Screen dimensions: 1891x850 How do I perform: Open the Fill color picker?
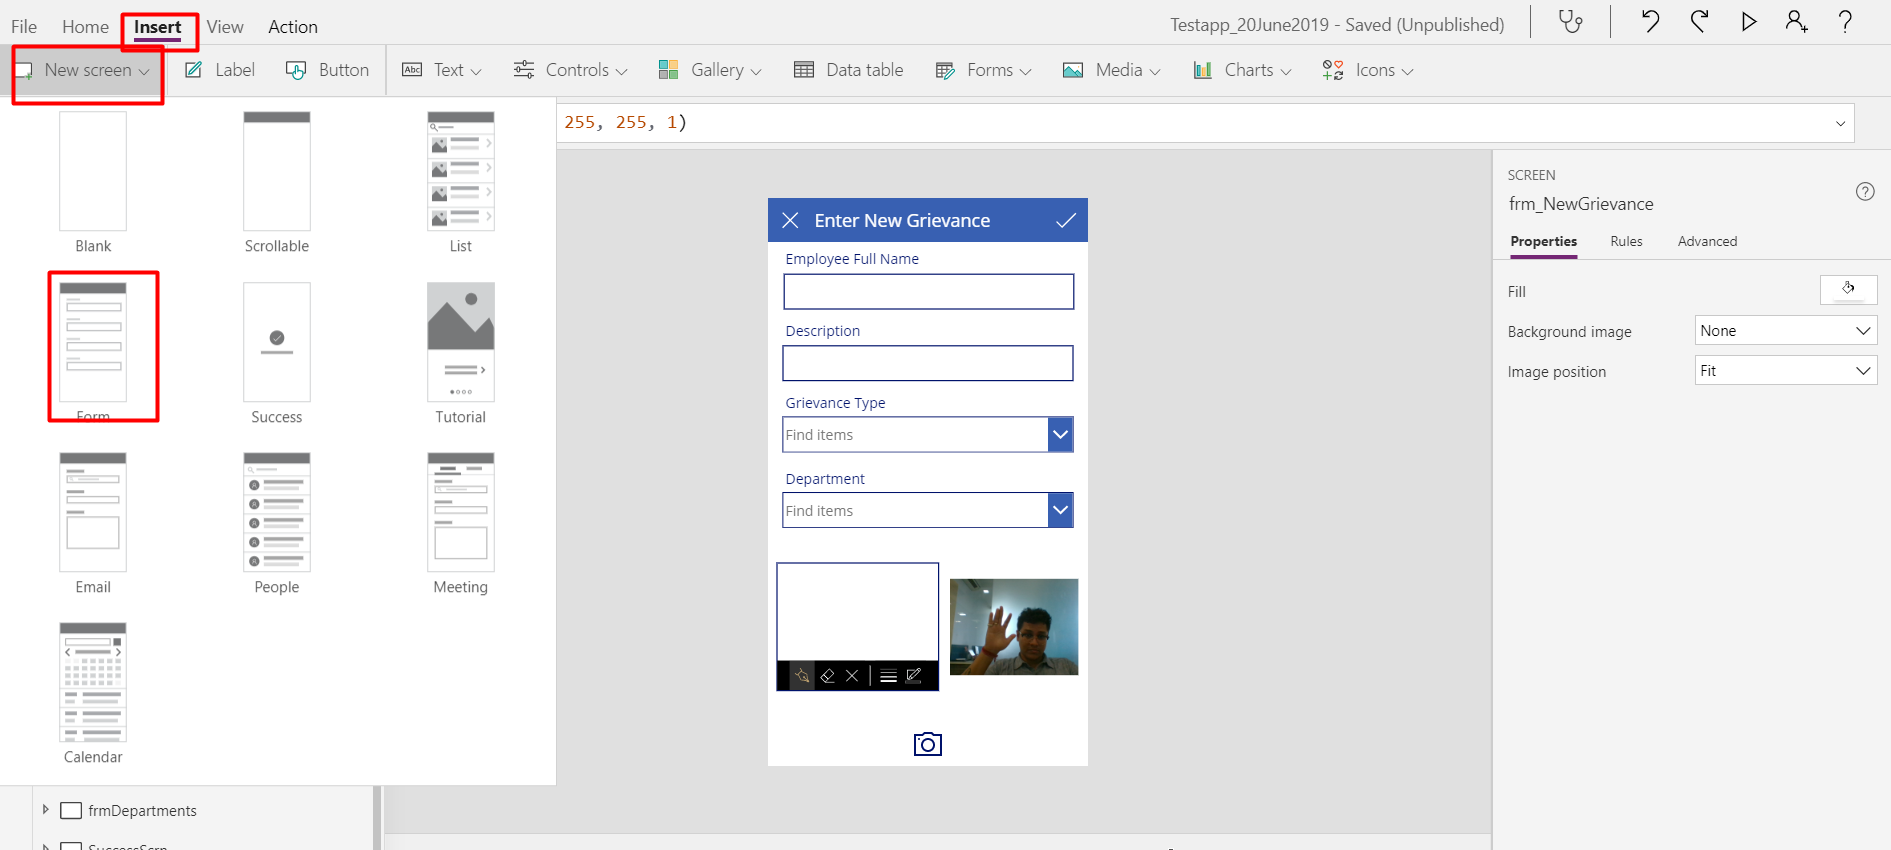pyautogui.click(x=1848, y=290)
